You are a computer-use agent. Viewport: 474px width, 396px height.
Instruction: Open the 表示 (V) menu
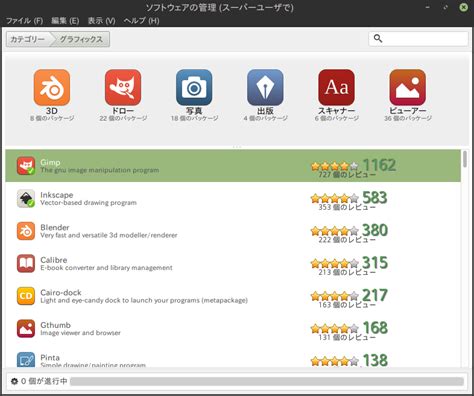point(101,21)
